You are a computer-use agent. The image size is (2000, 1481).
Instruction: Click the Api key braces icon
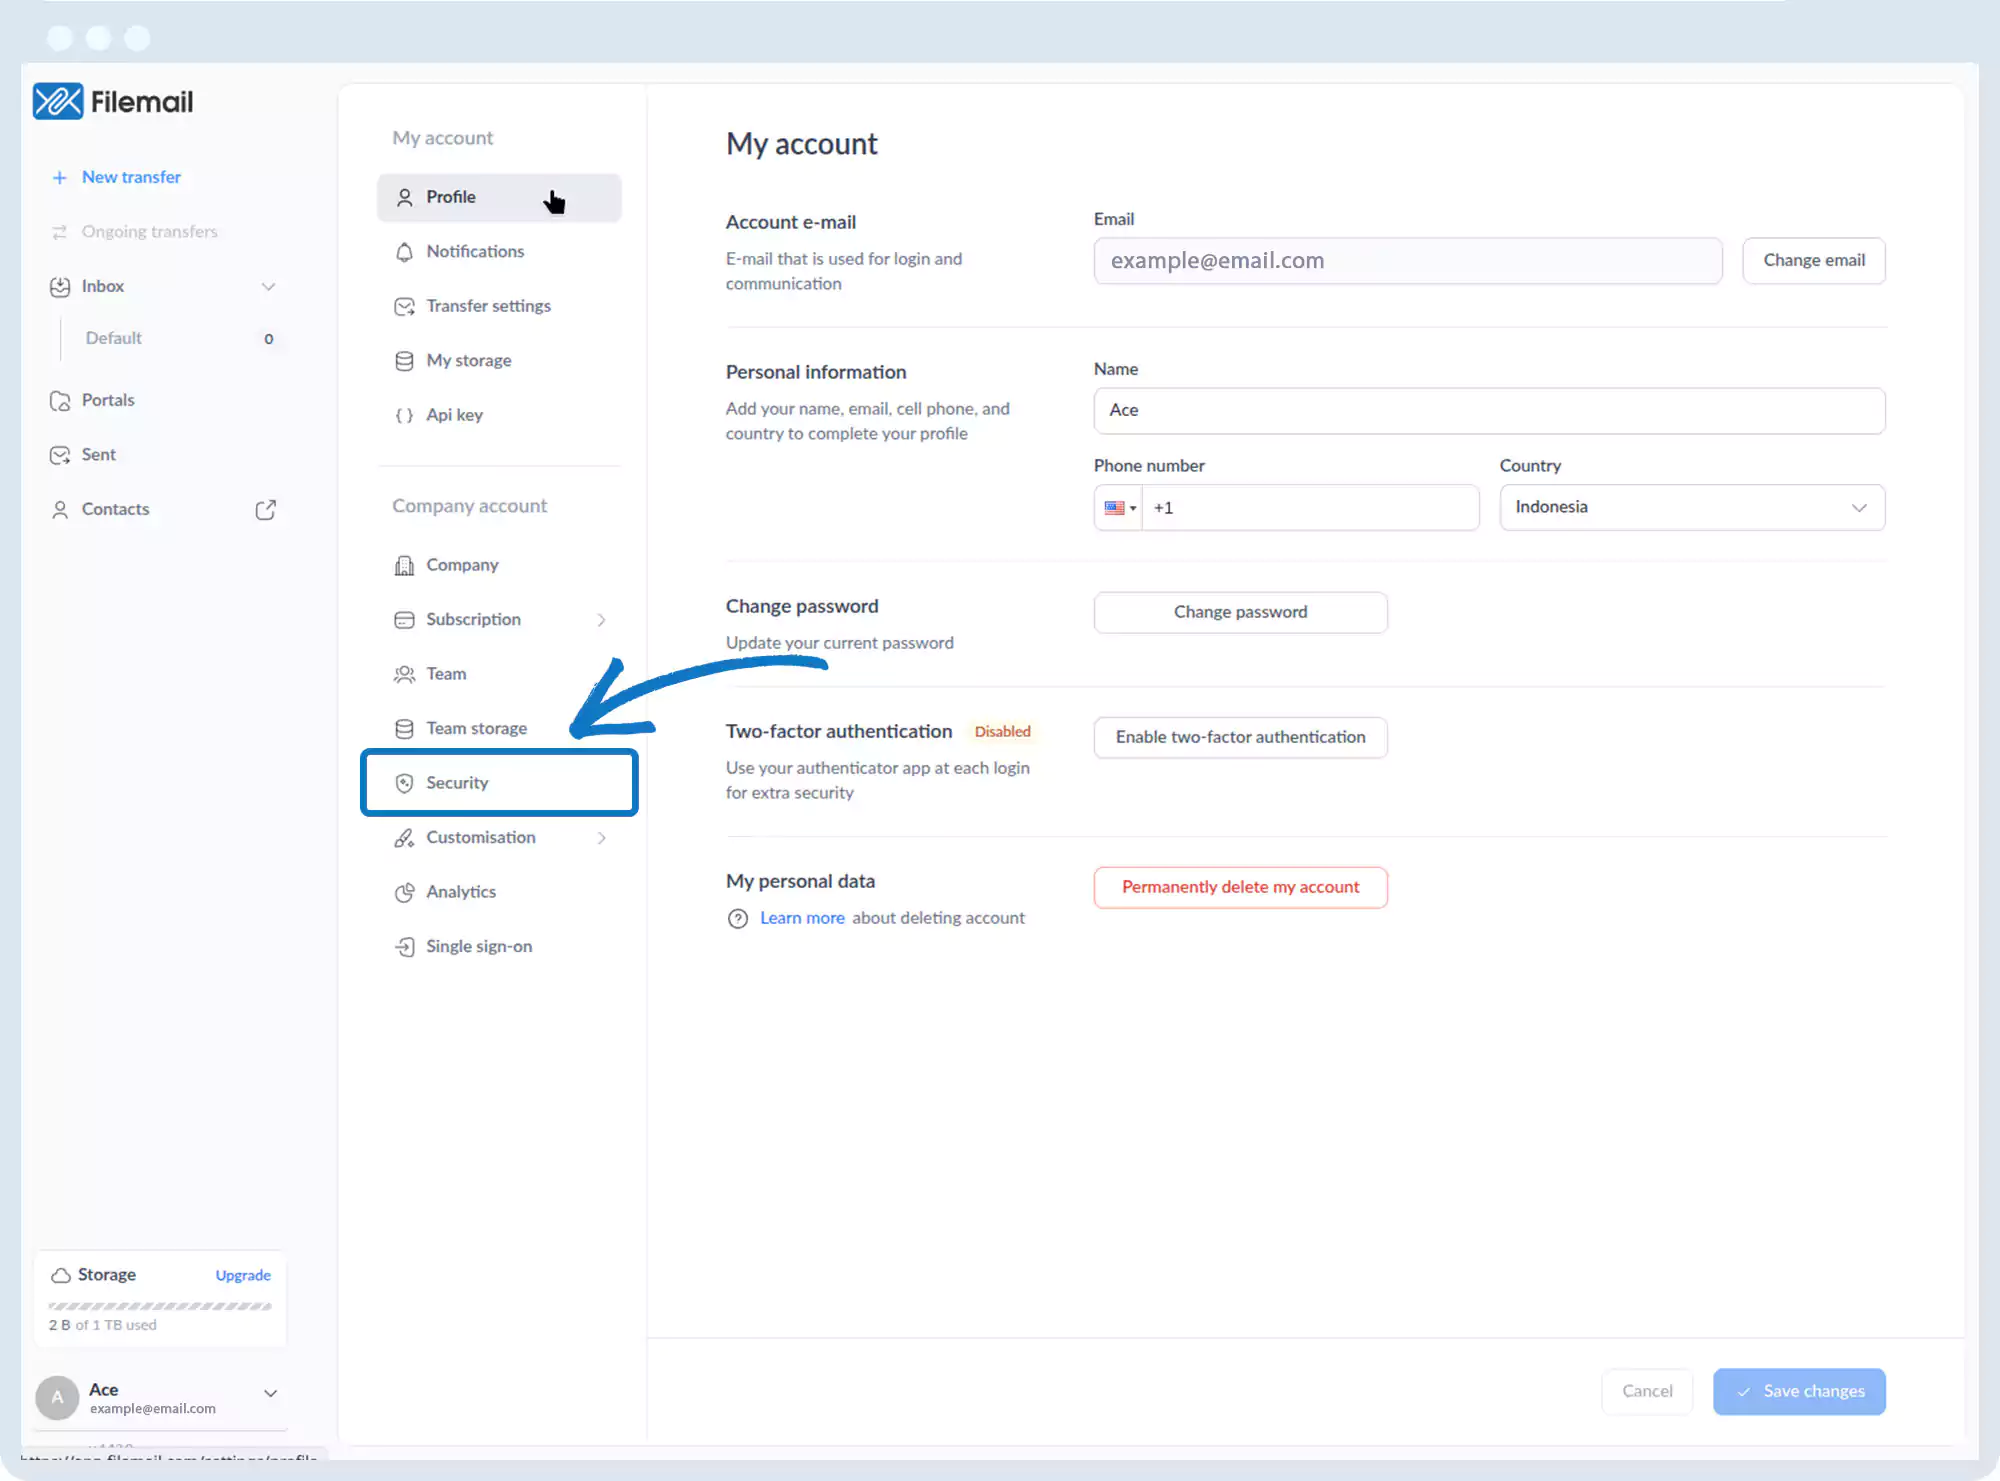click(404, 415)
